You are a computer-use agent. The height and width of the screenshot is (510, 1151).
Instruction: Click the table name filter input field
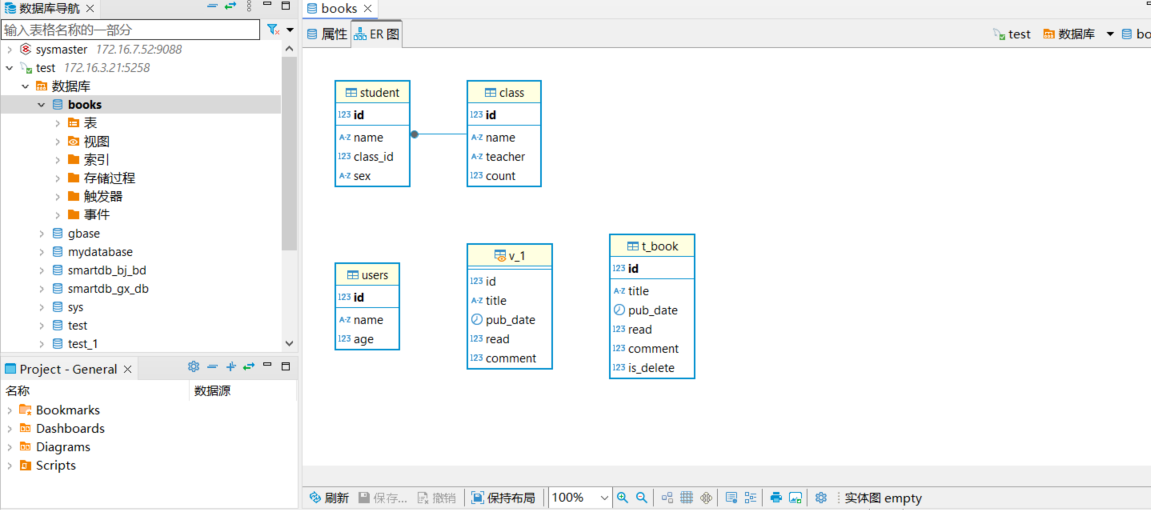[x=130, y=30]
